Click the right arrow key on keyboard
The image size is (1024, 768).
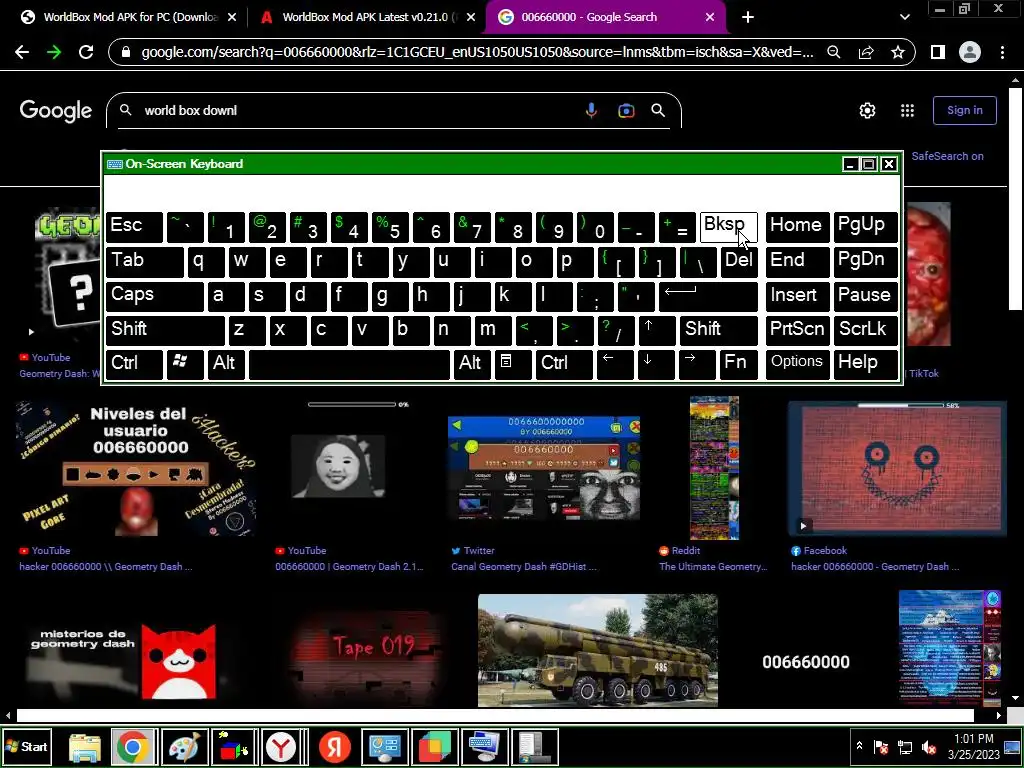tap(697, 364)
